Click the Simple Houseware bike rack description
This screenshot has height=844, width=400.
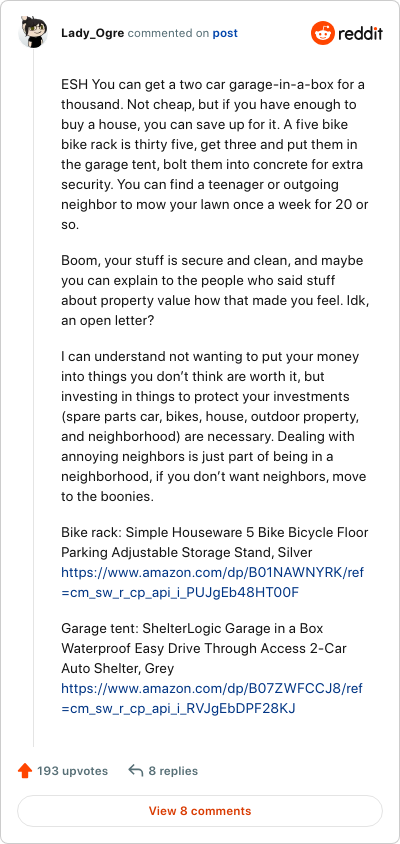[214, 543]
